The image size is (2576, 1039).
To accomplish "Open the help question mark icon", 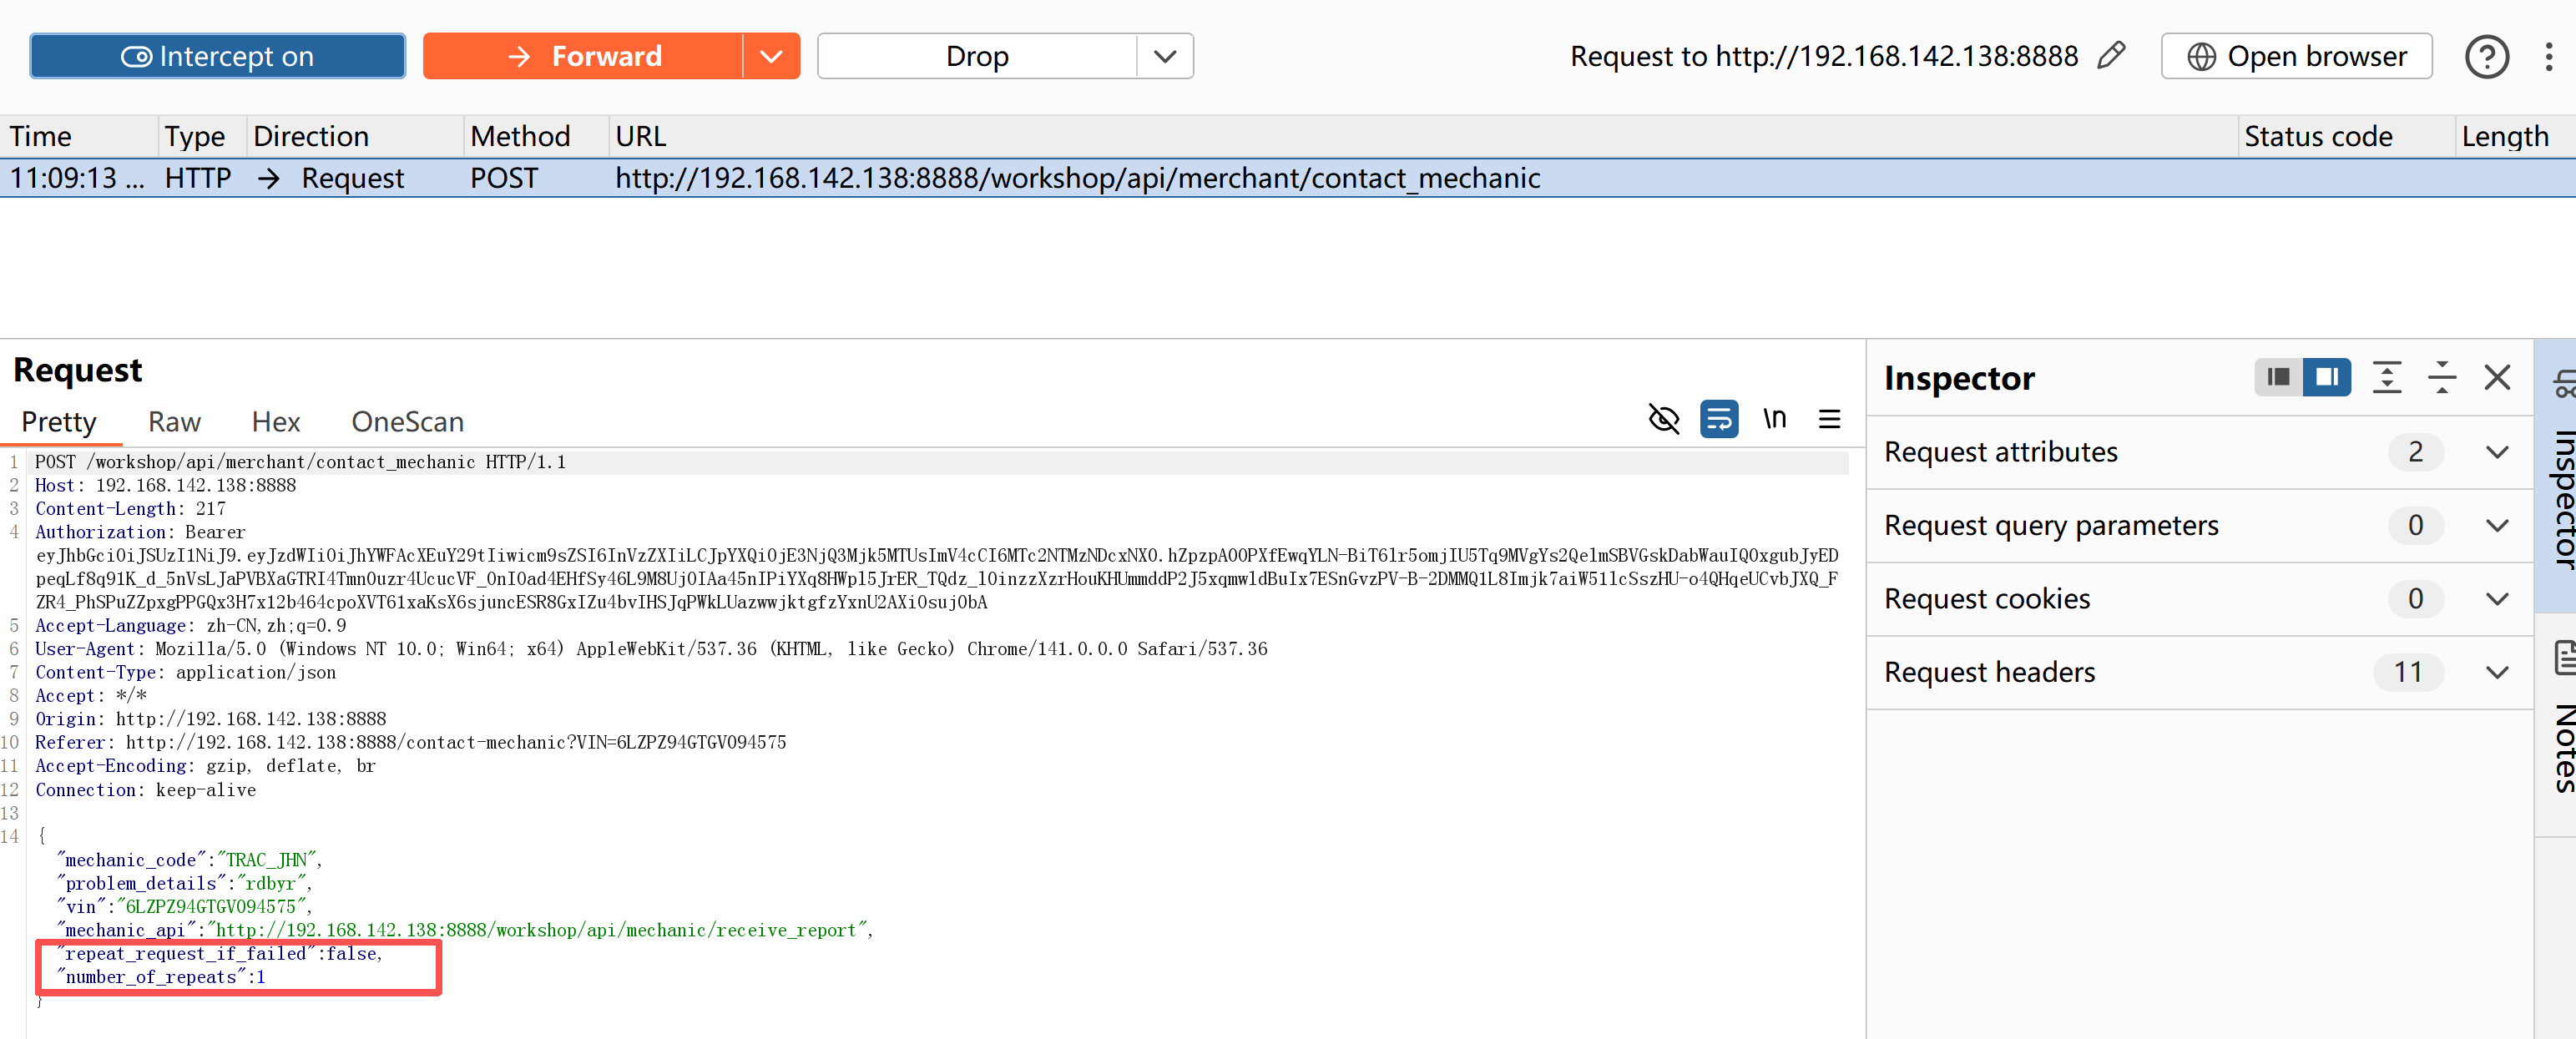I will (2486, 56).
